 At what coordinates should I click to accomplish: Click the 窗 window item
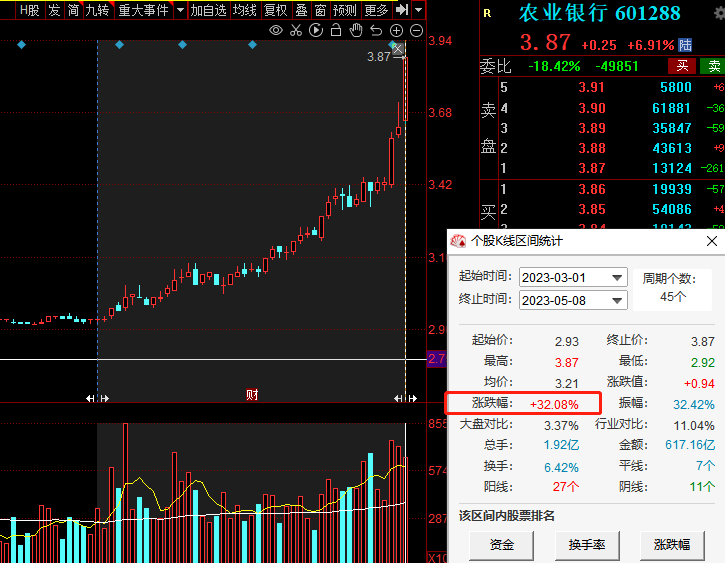click(x=320, y=10)
